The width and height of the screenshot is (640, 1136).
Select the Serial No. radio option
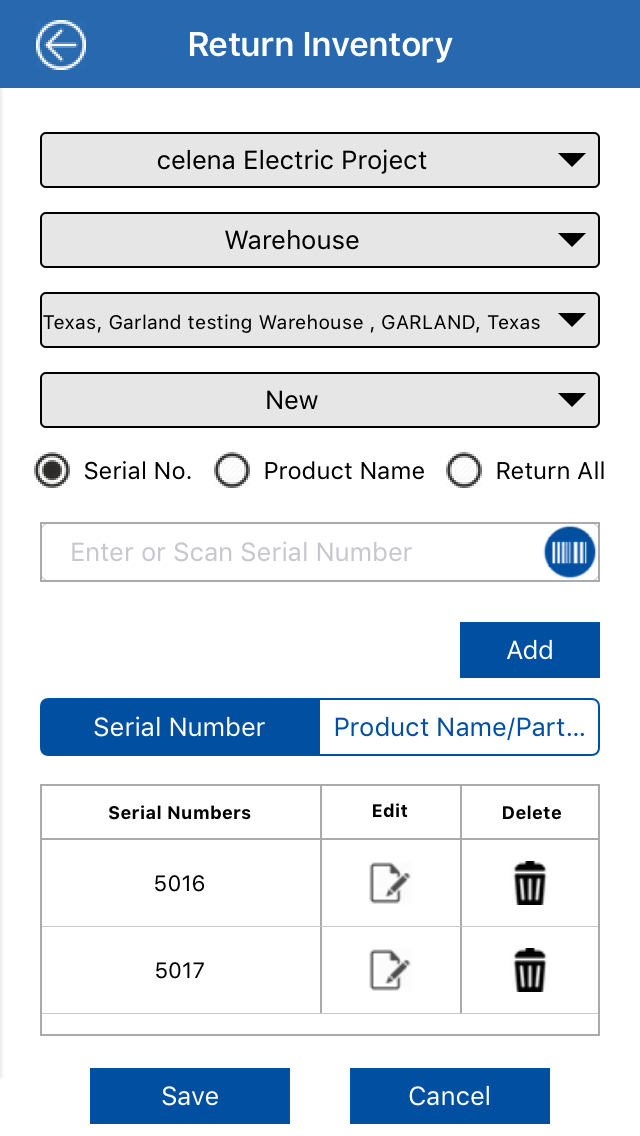[52, 471]
